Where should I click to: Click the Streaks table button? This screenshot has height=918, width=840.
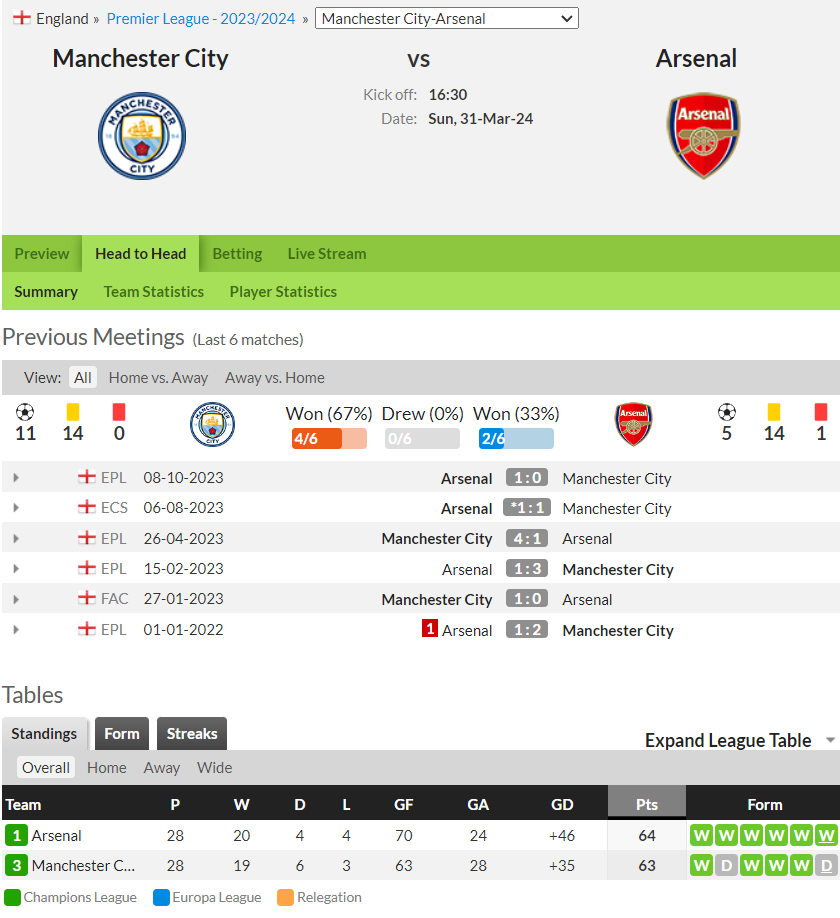191,734
